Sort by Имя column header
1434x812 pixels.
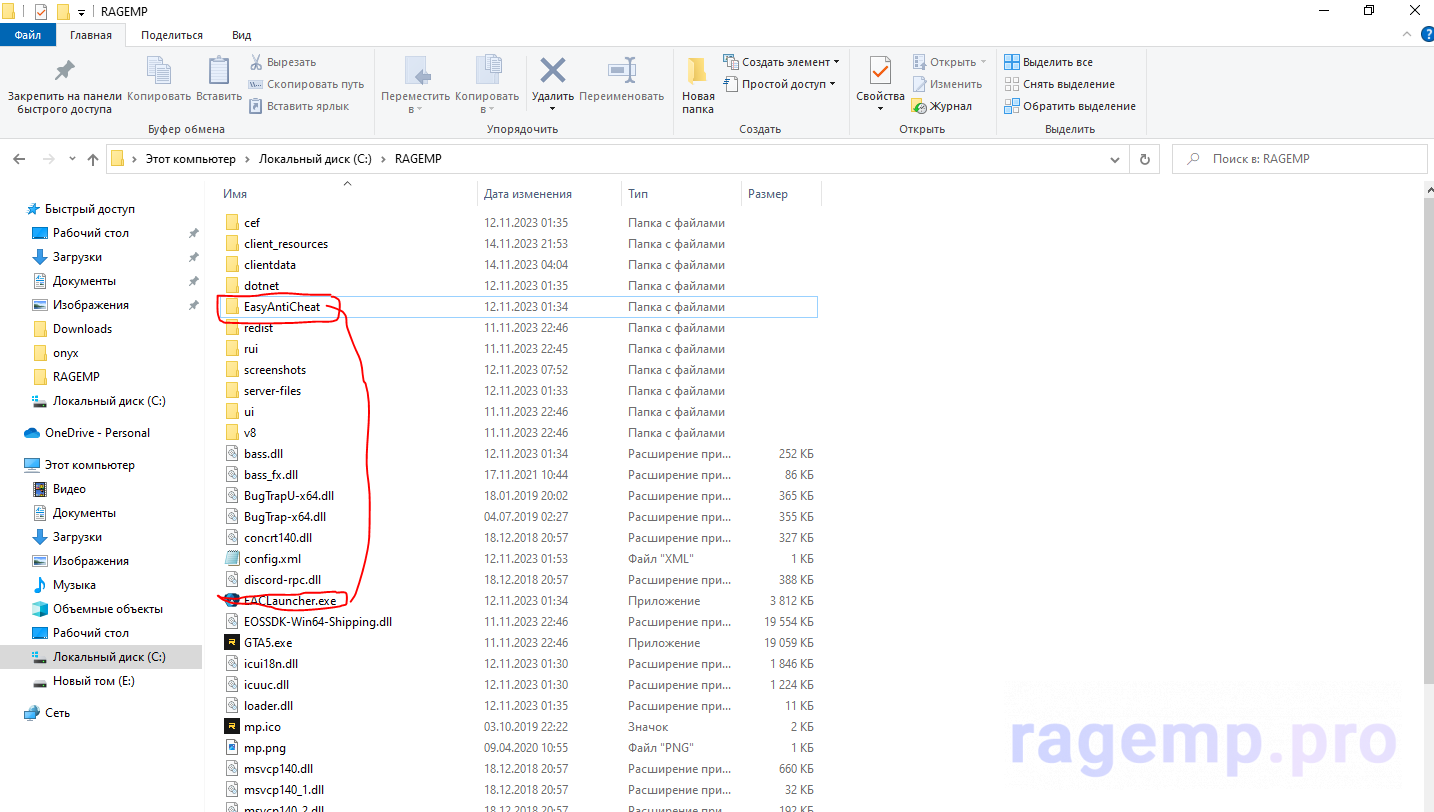point(349,194)
